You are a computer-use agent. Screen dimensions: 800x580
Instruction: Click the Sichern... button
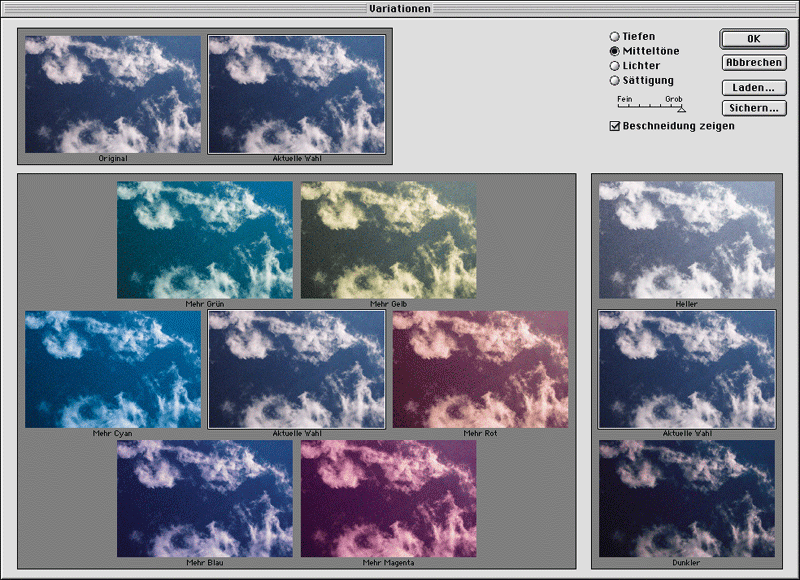pos(753,108)
